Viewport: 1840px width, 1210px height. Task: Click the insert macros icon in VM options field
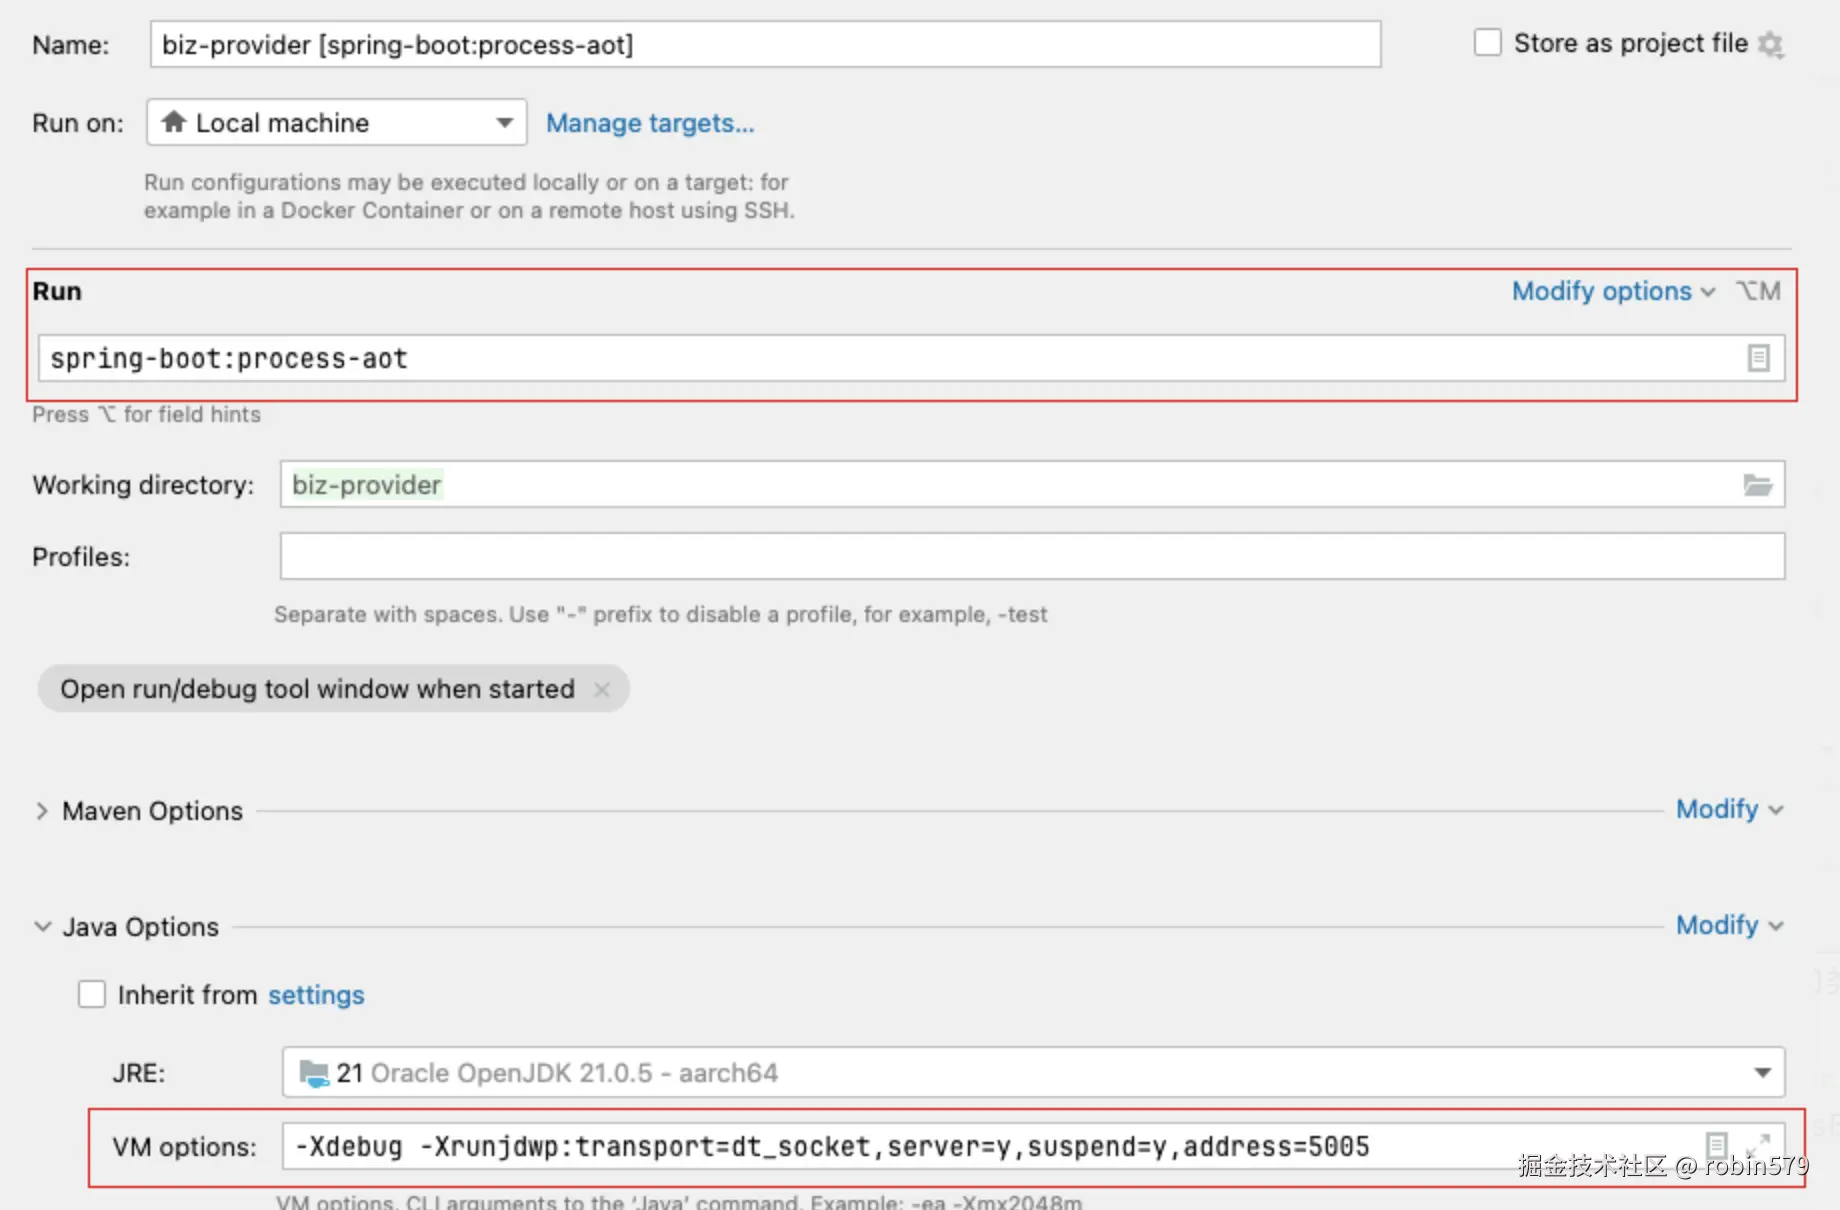tap(1716, 1145)
